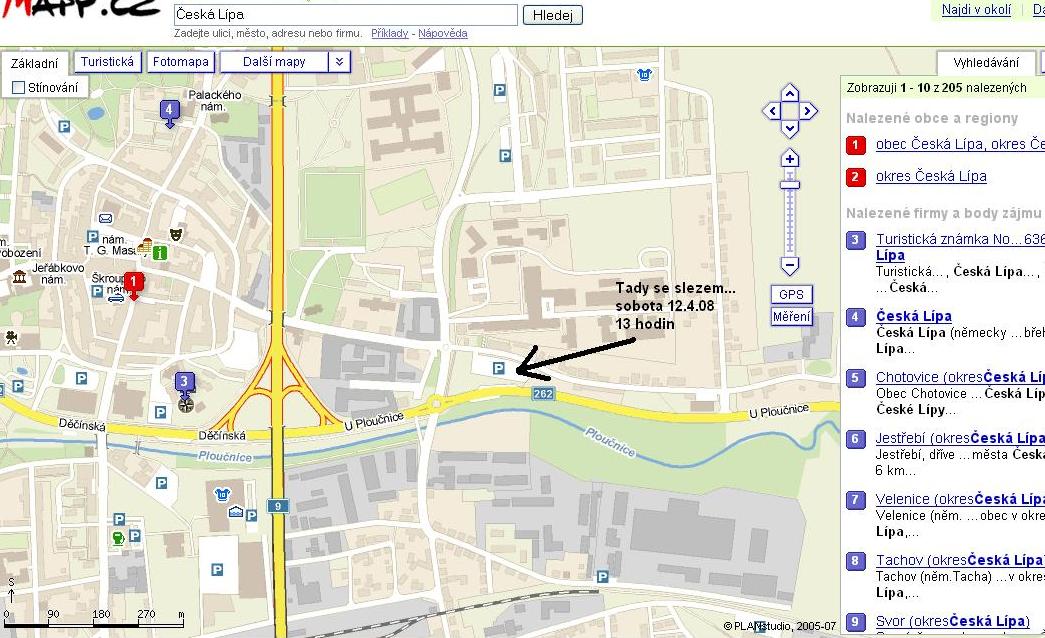Expand the Další mapy double-arrow menu

point(339,62)
